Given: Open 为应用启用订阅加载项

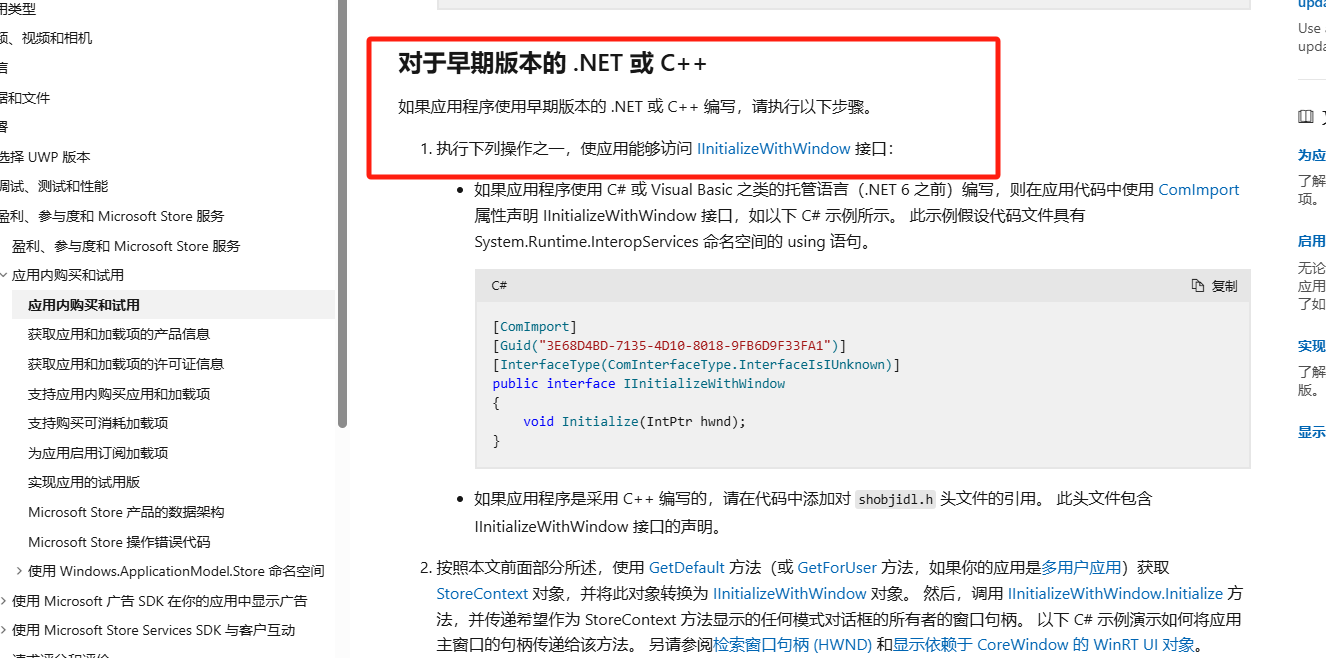Looking at the screenshot, I should [98, 453].
